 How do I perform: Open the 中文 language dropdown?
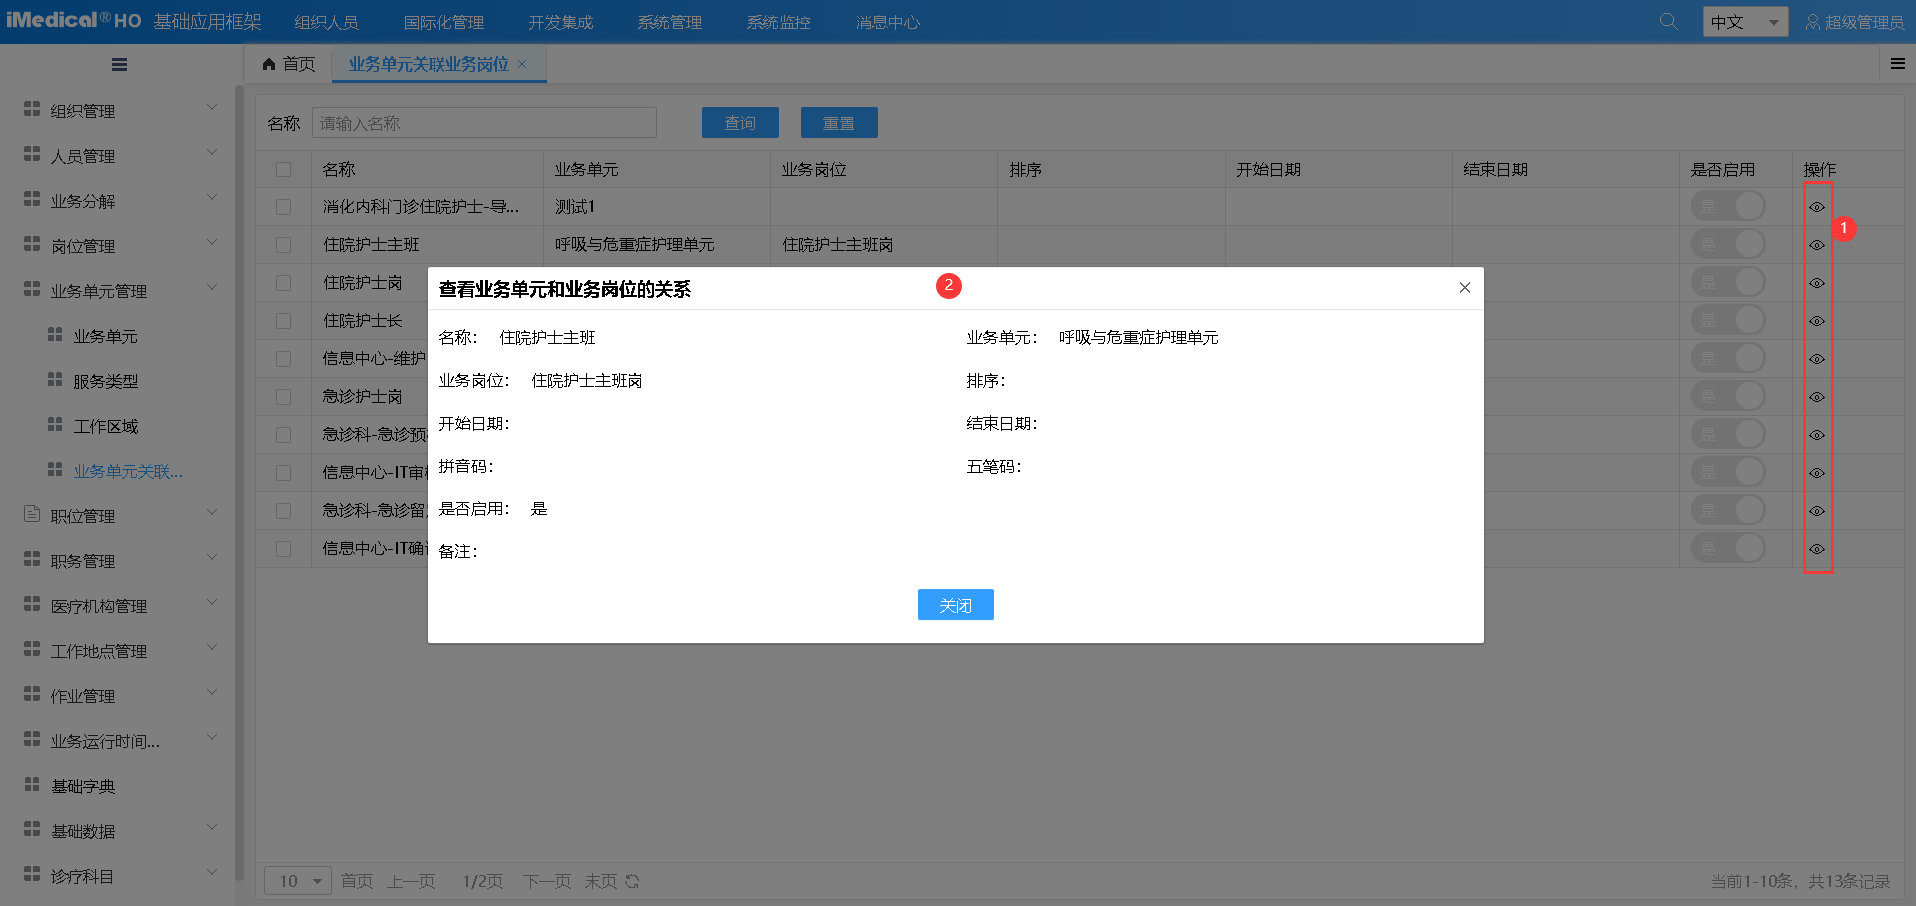1745,20
